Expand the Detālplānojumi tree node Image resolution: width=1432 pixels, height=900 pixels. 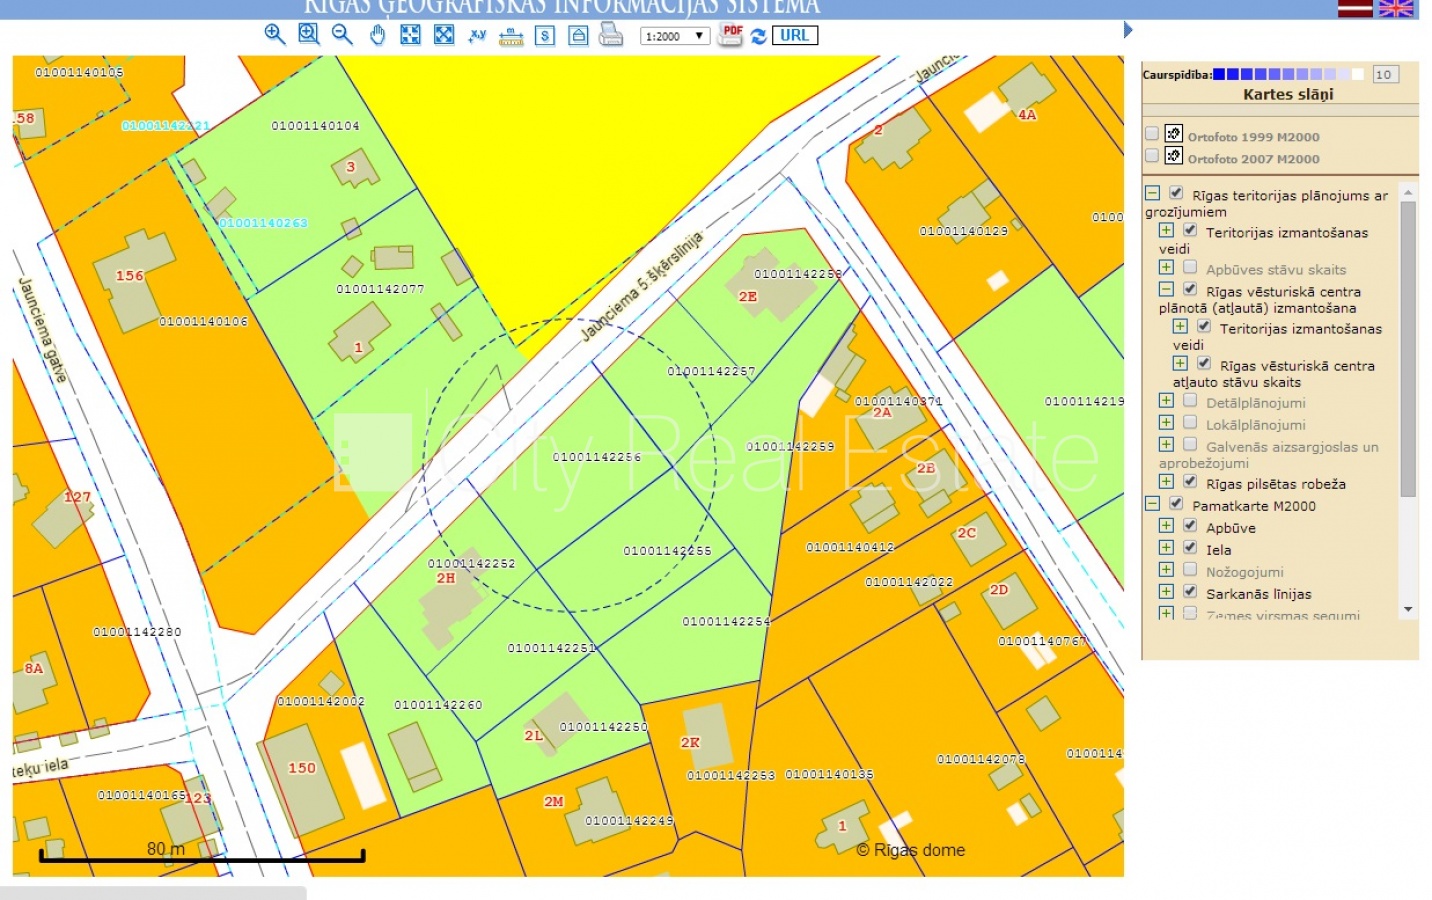tap(1166, 401)
